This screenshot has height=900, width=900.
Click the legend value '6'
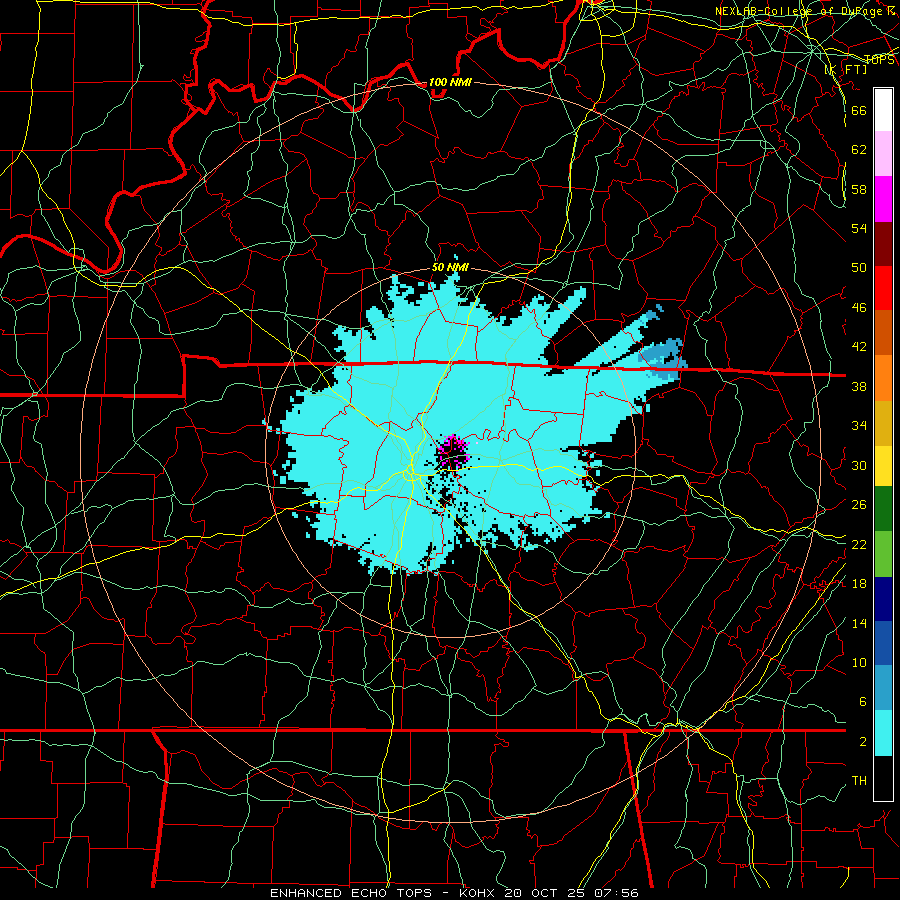pyautogui.click(x=862, y=701)
